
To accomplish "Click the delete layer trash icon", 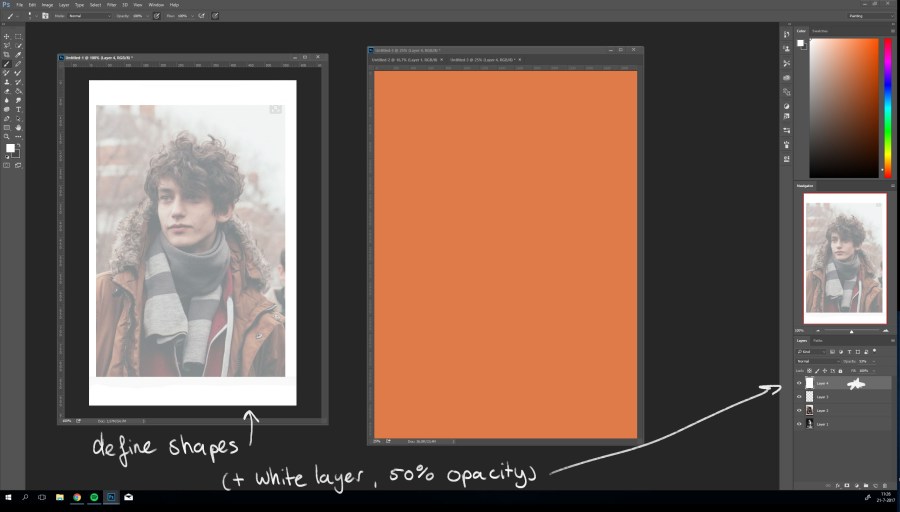I will coord(884,485).
